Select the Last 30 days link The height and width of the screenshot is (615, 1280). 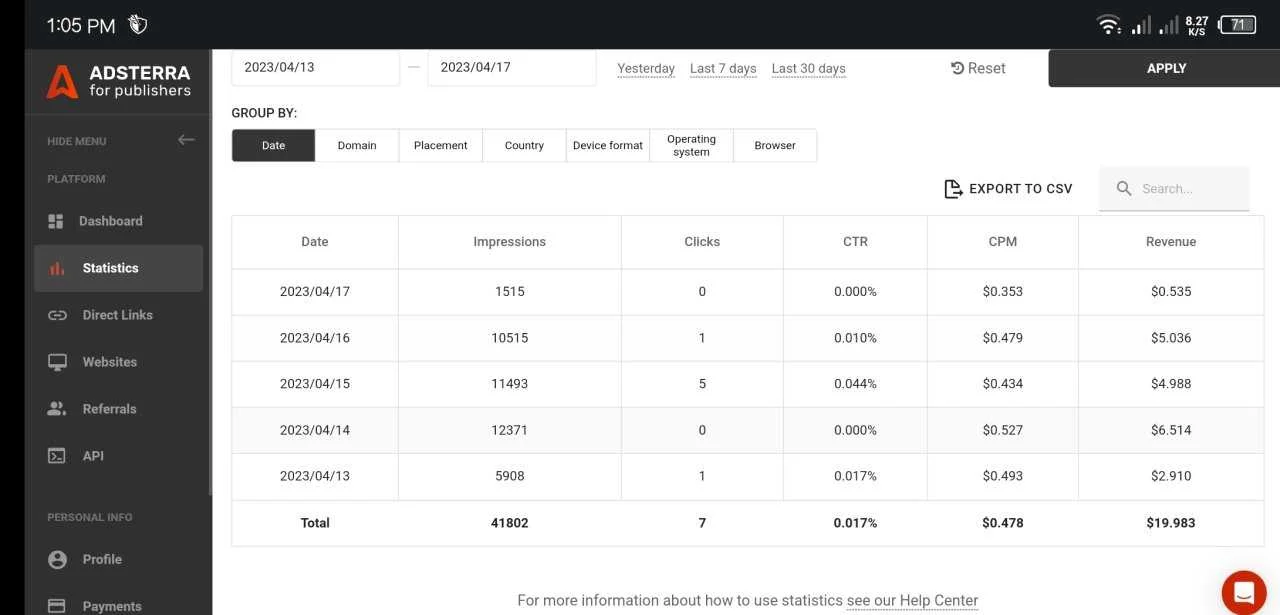click(809, 69)
